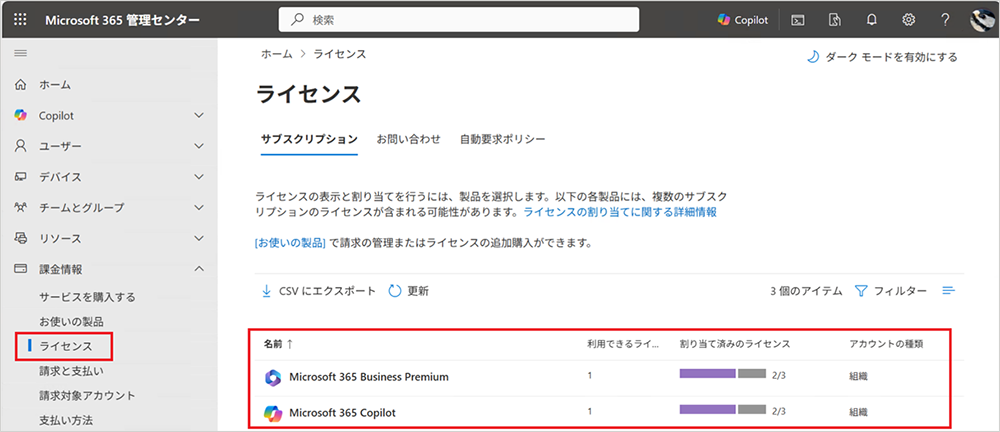Expand the デバイス navigation section

(x=108, y=177)
